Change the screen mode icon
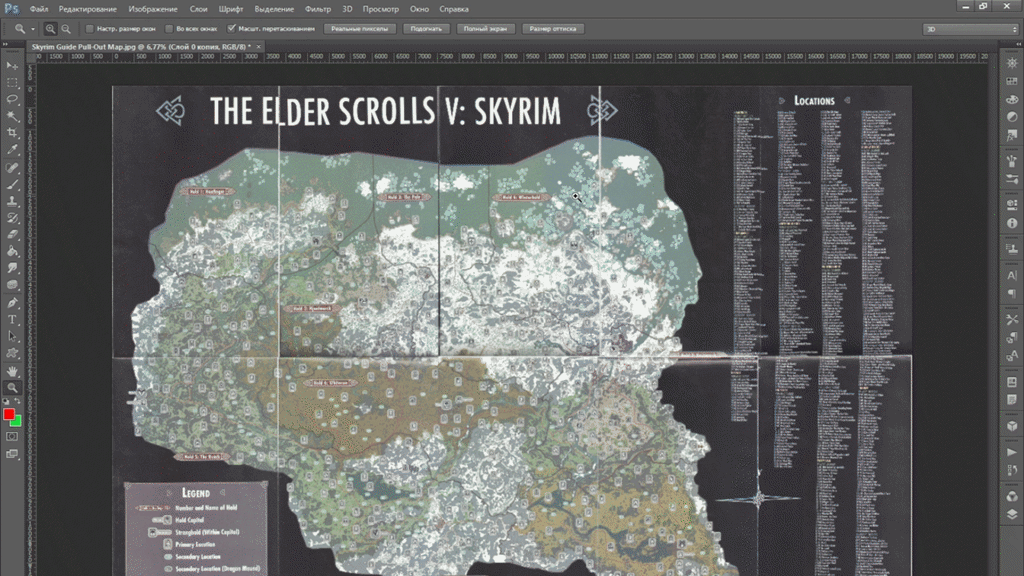The height and width of the screenshot is (576, 1024). pos(12,453)
